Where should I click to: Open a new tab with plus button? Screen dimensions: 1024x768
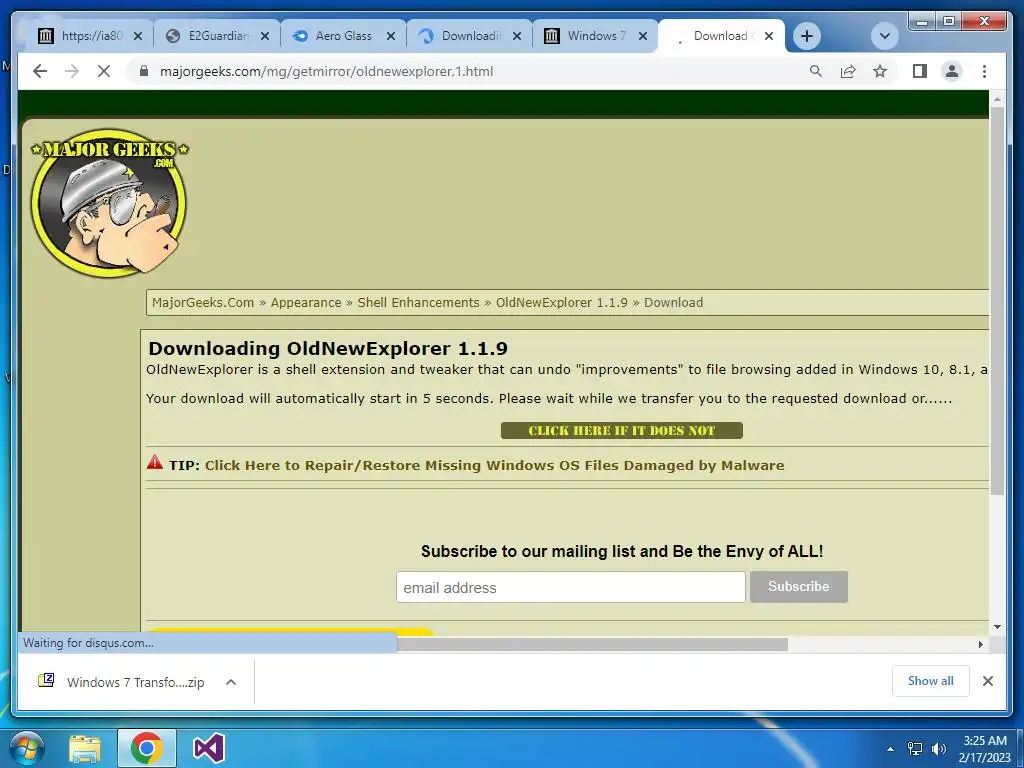pos(807,36)
